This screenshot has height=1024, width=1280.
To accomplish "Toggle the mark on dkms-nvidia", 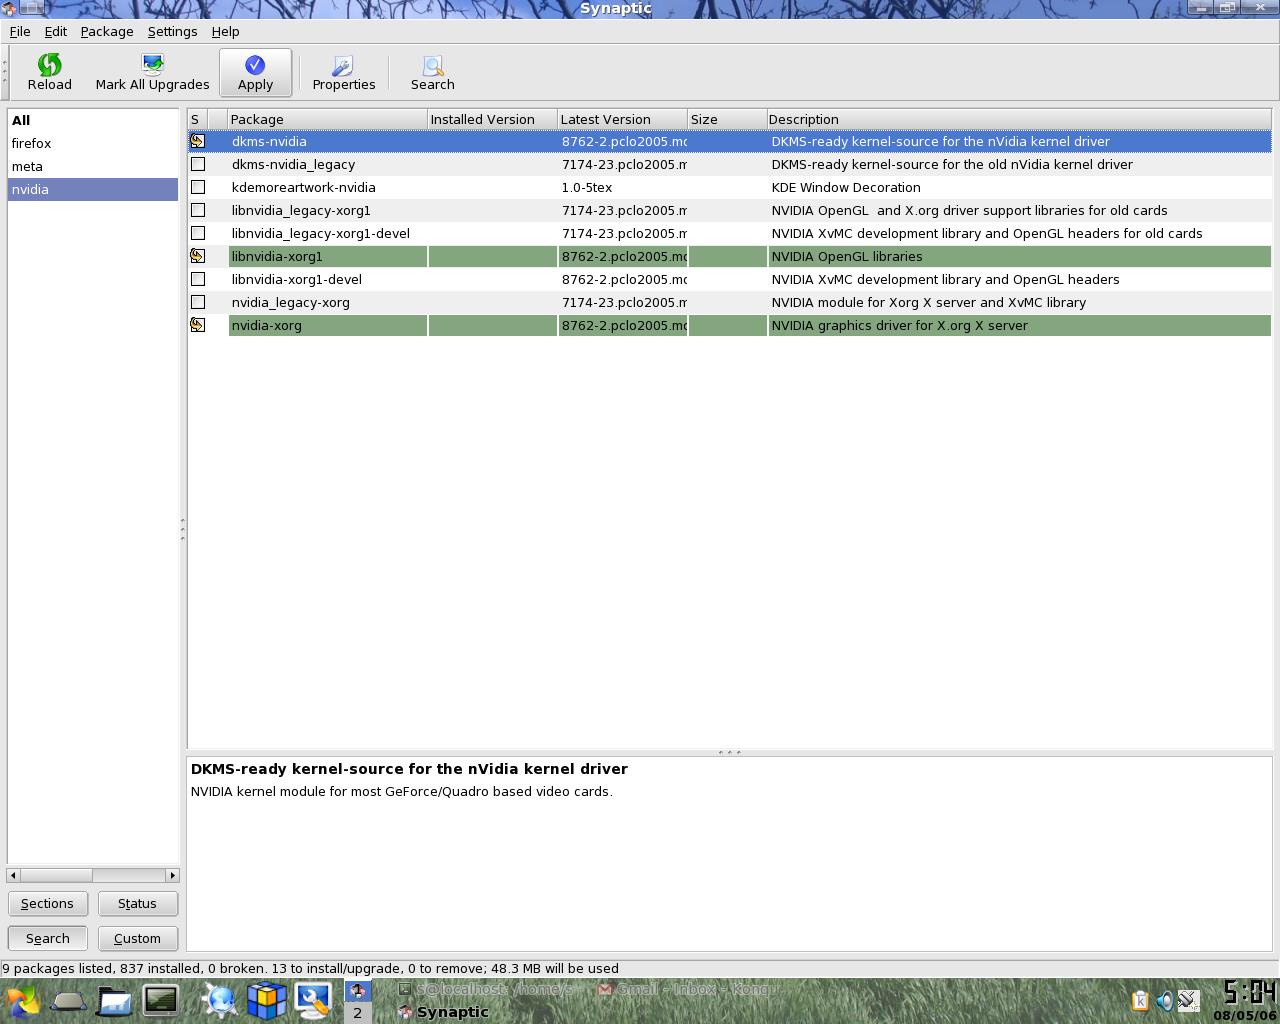I will tap(198, 141).
